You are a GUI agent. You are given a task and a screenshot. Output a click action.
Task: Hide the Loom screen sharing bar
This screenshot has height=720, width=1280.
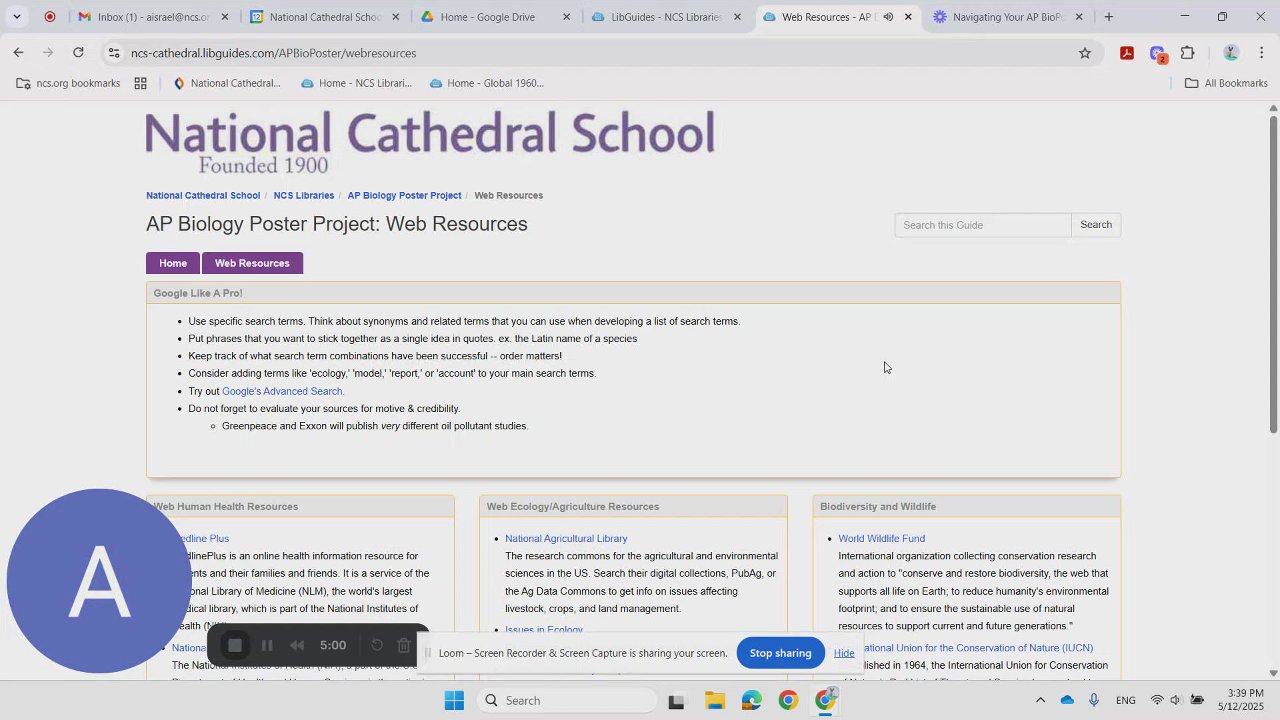(844, 654)
